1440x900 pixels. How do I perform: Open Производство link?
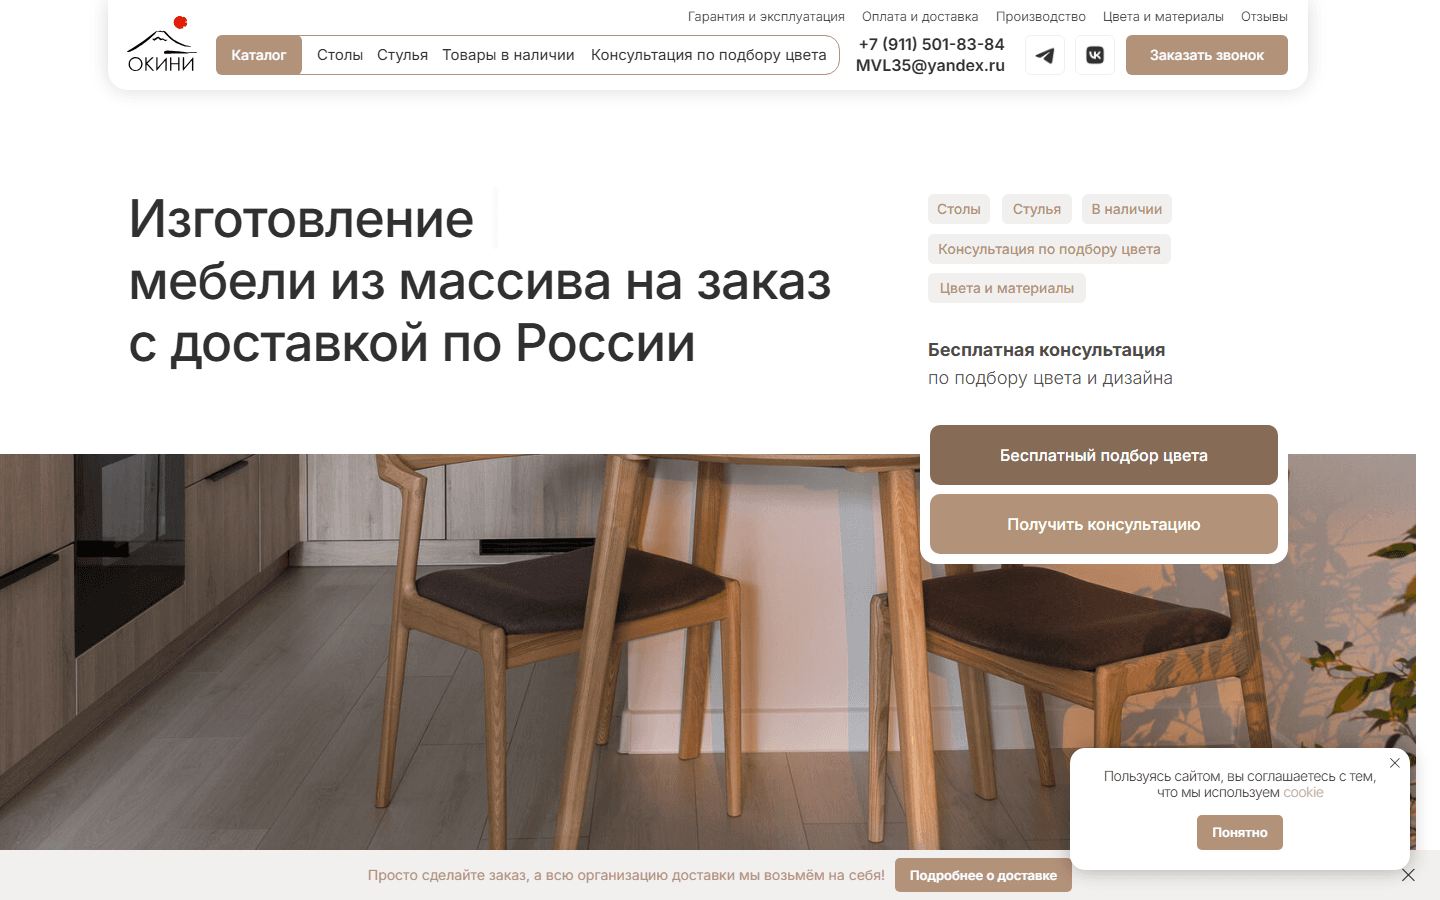[1041, 16]
